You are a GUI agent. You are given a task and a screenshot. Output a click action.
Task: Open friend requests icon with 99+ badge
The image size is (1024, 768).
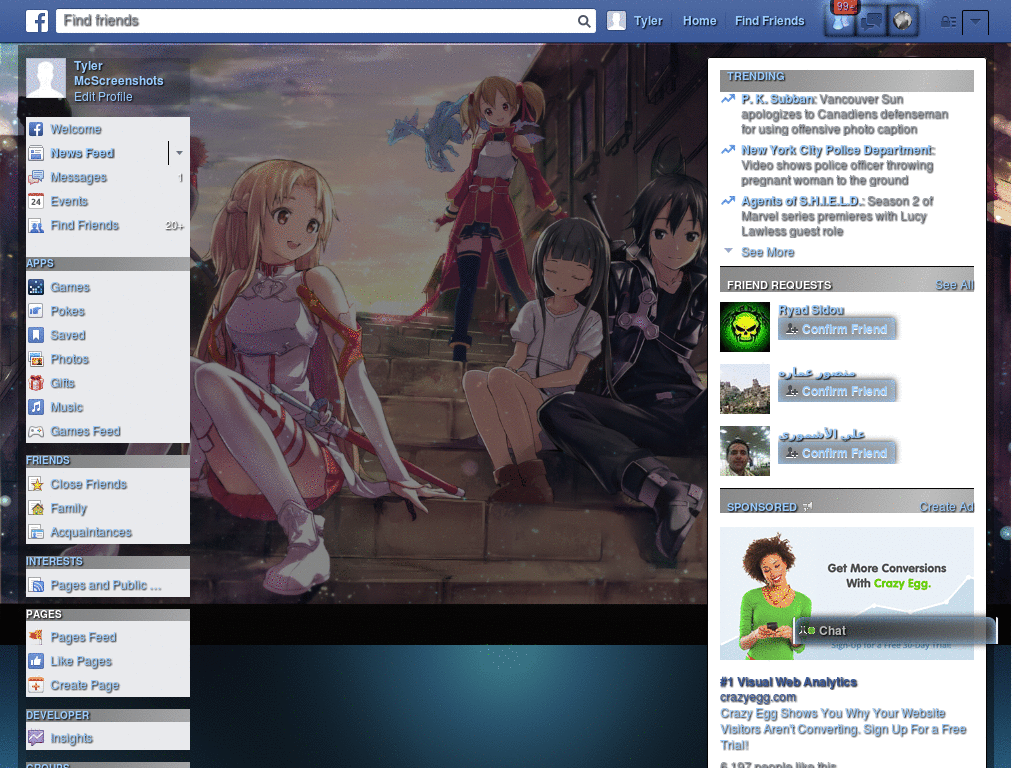coord(840,22)
